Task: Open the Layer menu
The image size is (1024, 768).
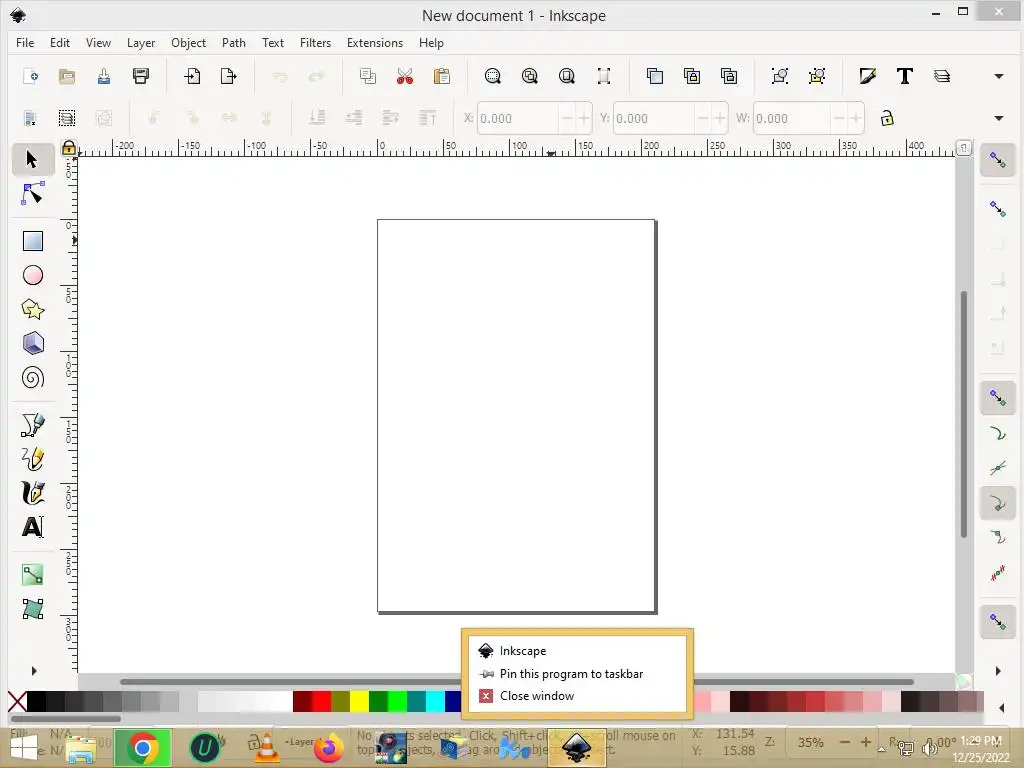Action: click(x=140, y=42)
